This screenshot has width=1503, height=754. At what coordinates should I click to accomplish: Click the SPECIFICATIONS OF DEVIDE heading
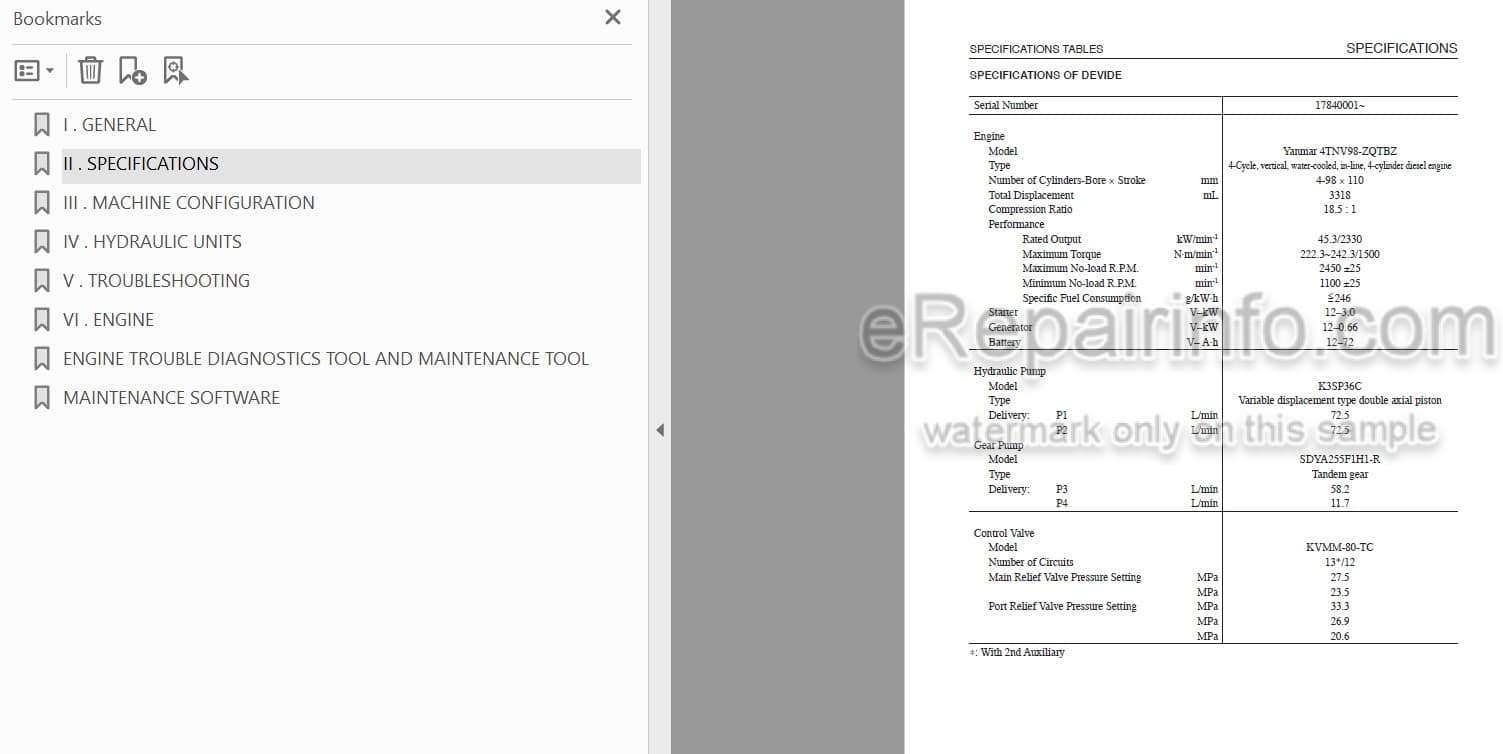(x=1045, y=75)
